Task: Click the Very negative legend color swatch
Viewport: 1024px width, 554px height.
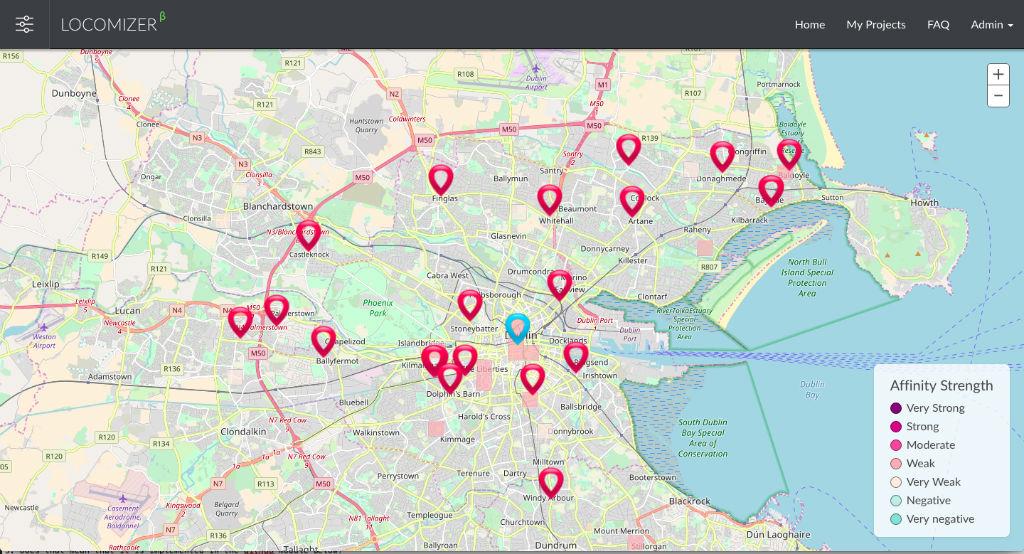Action: click(896, 519)
